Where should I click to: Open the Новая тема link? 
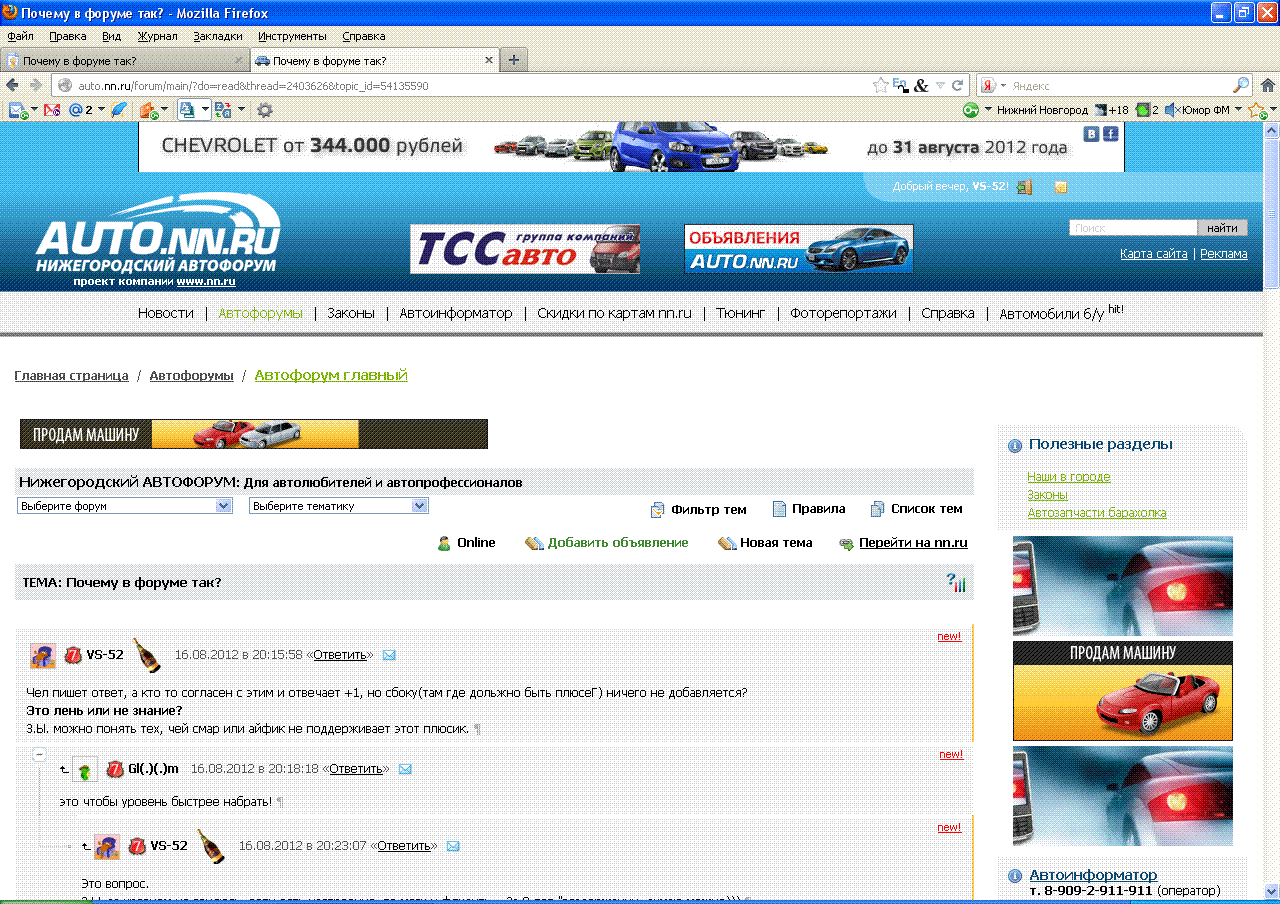776,543
